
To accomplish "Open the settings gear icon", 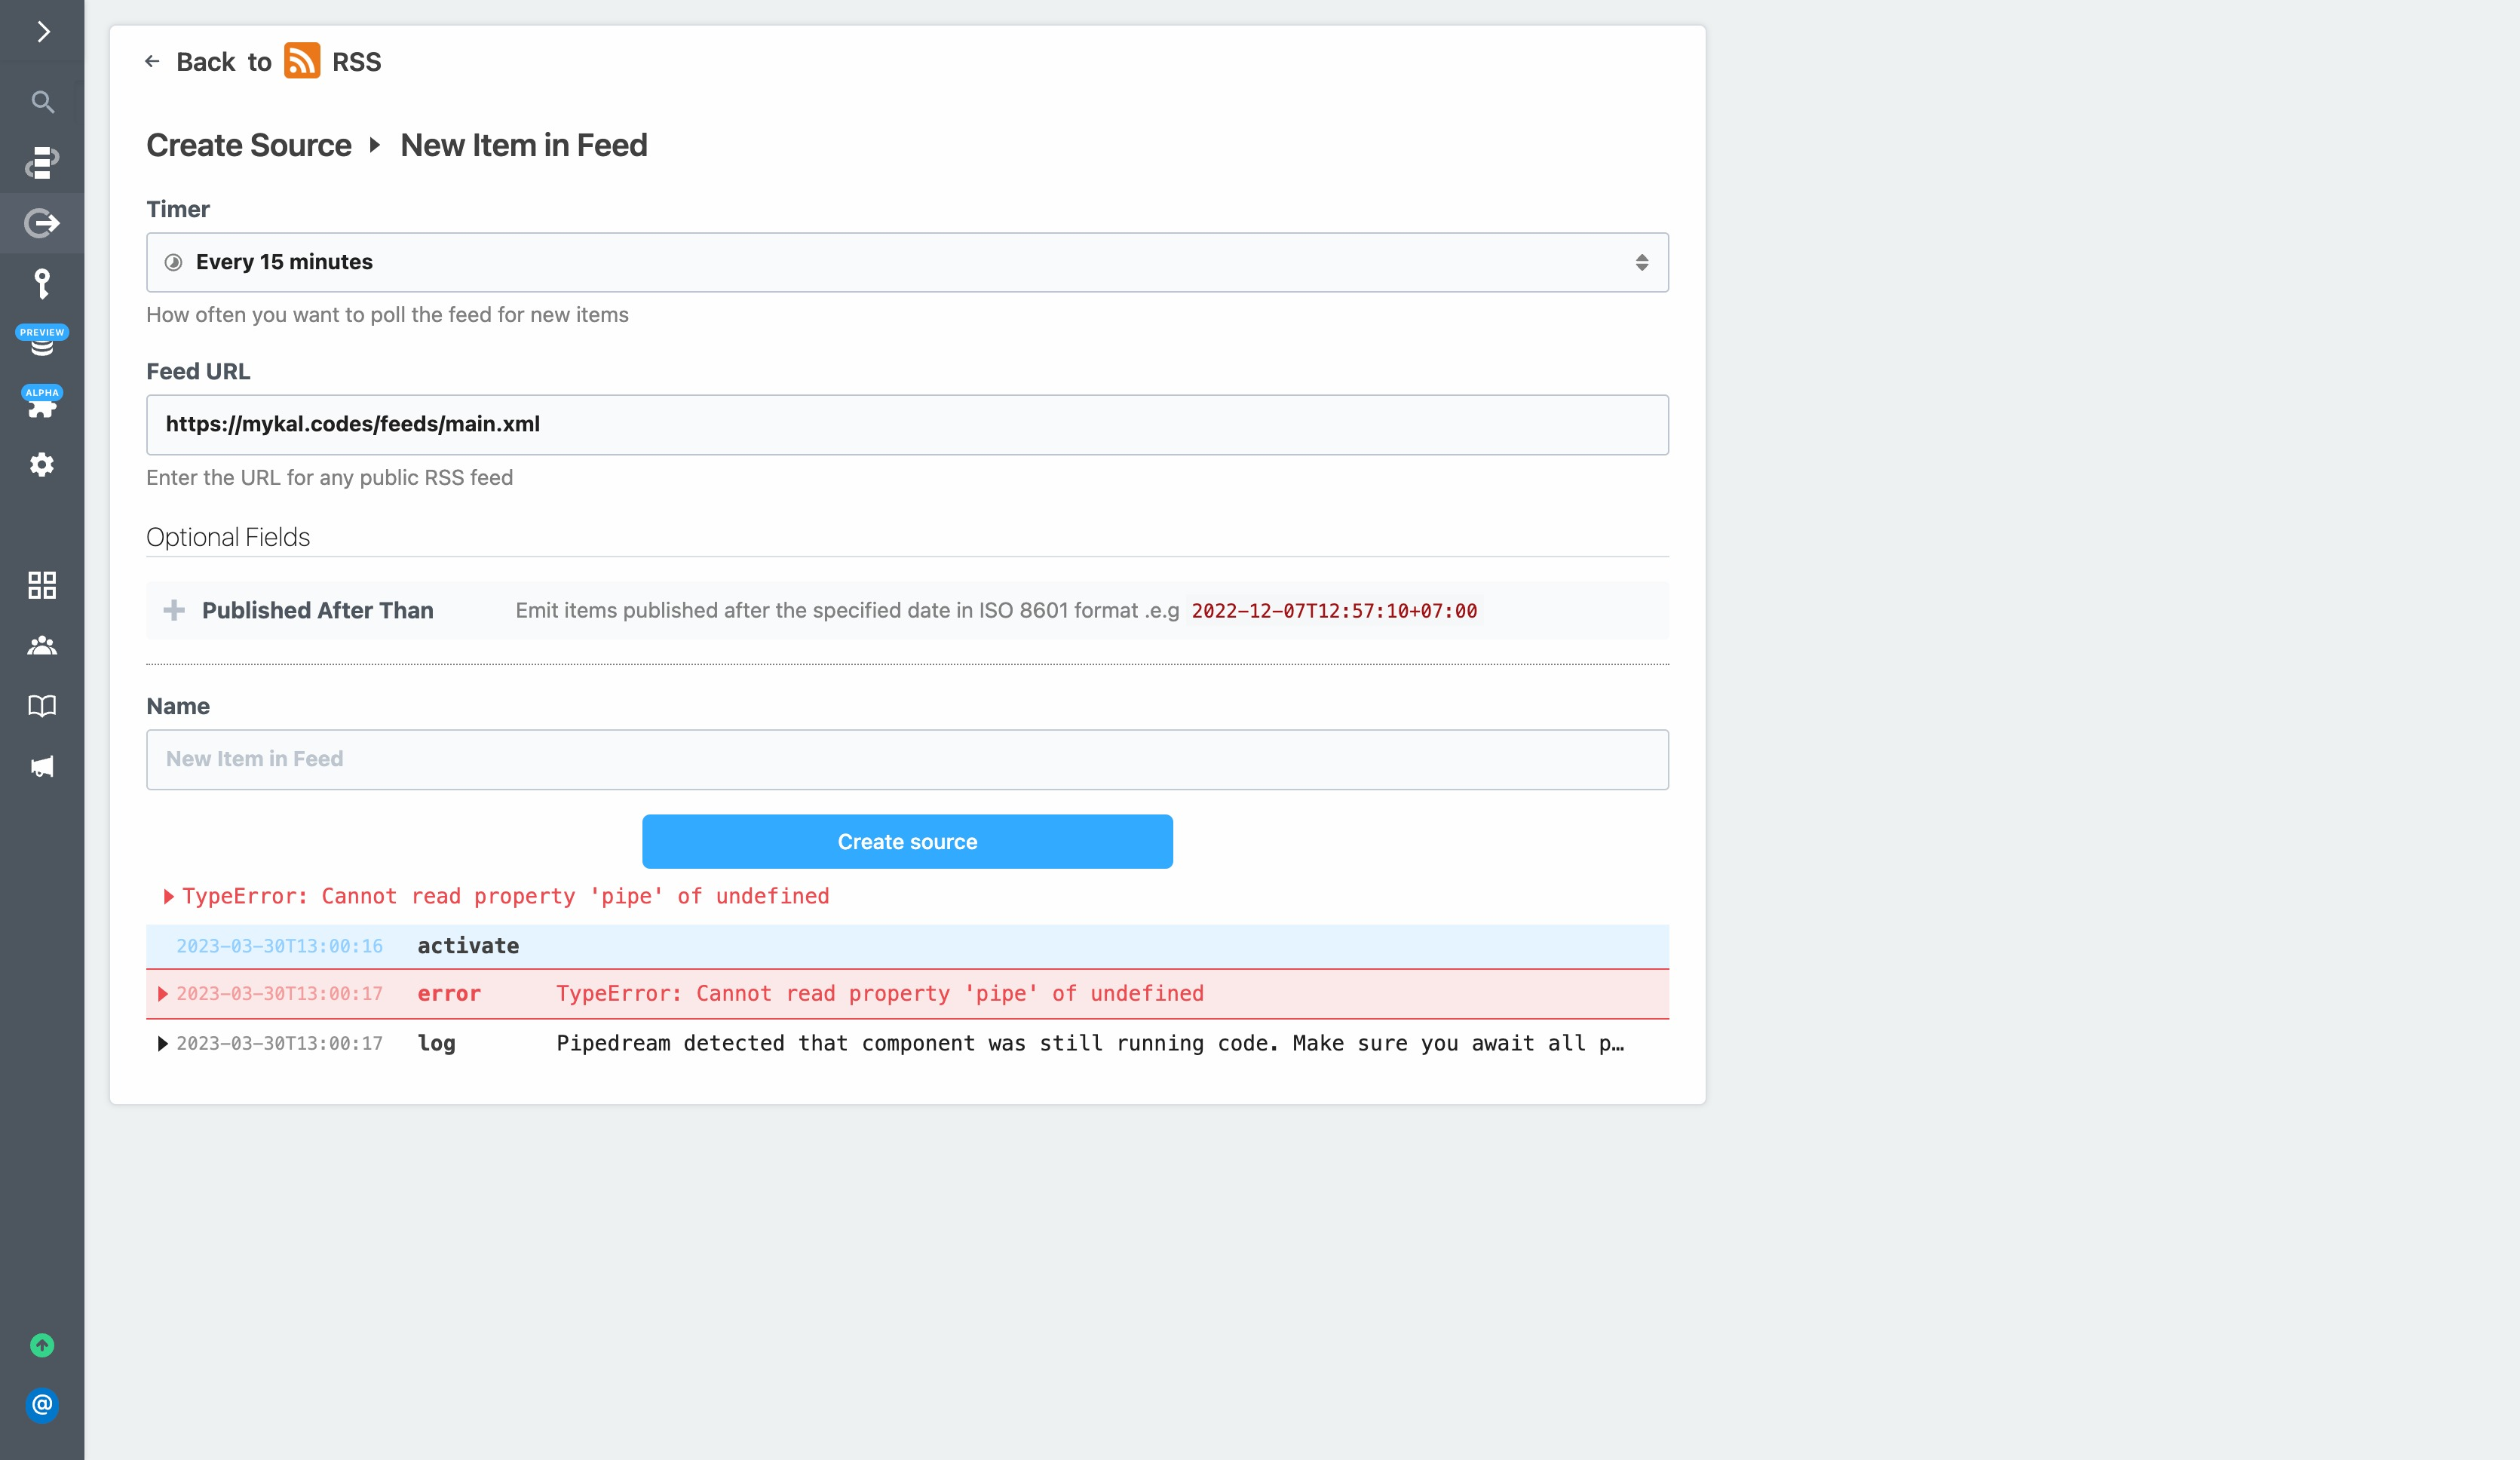I will [x=42, y=464].
